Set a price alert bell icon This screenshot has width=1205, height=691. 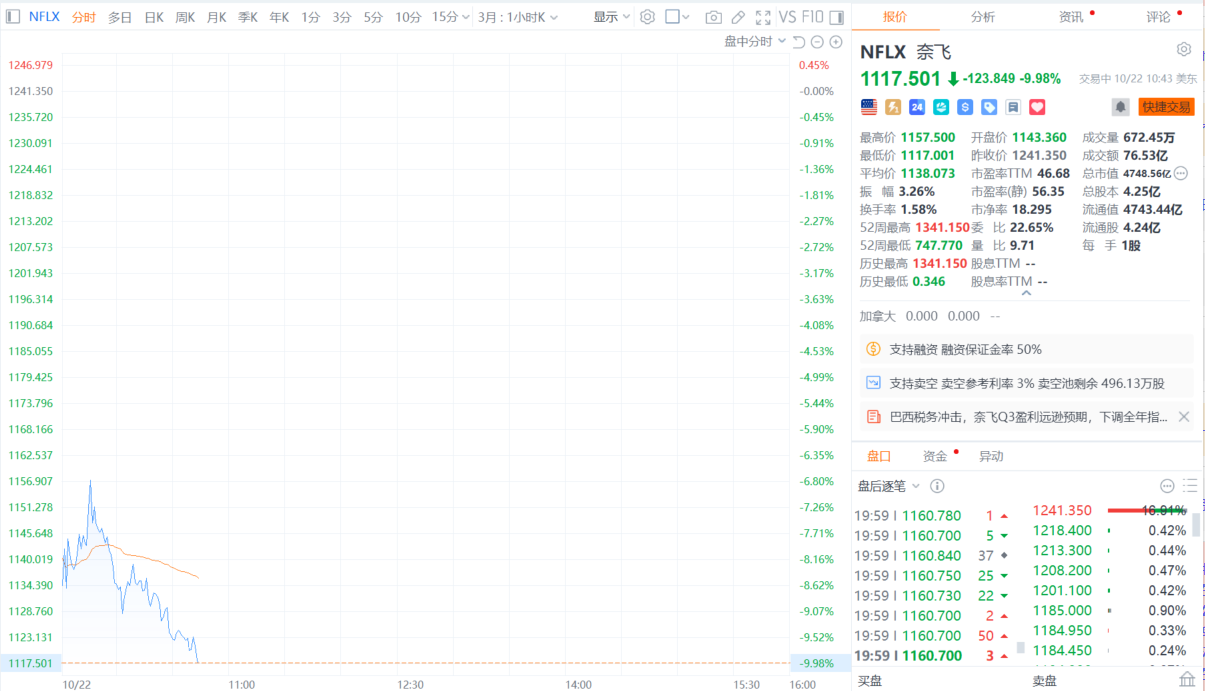tap(1121, 107)
